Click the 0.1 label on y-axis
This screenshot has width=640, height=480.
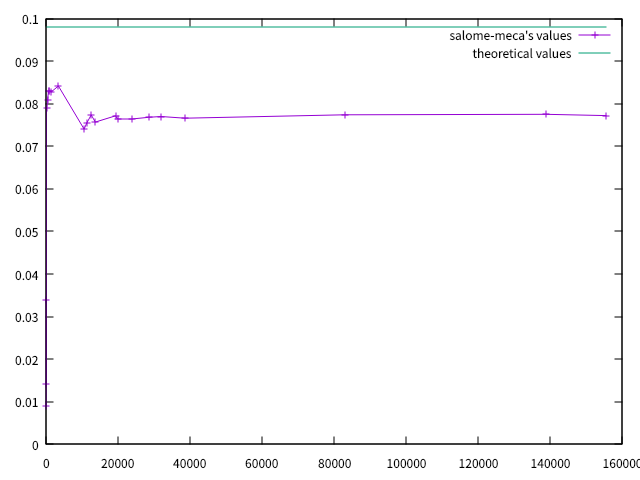29,20
